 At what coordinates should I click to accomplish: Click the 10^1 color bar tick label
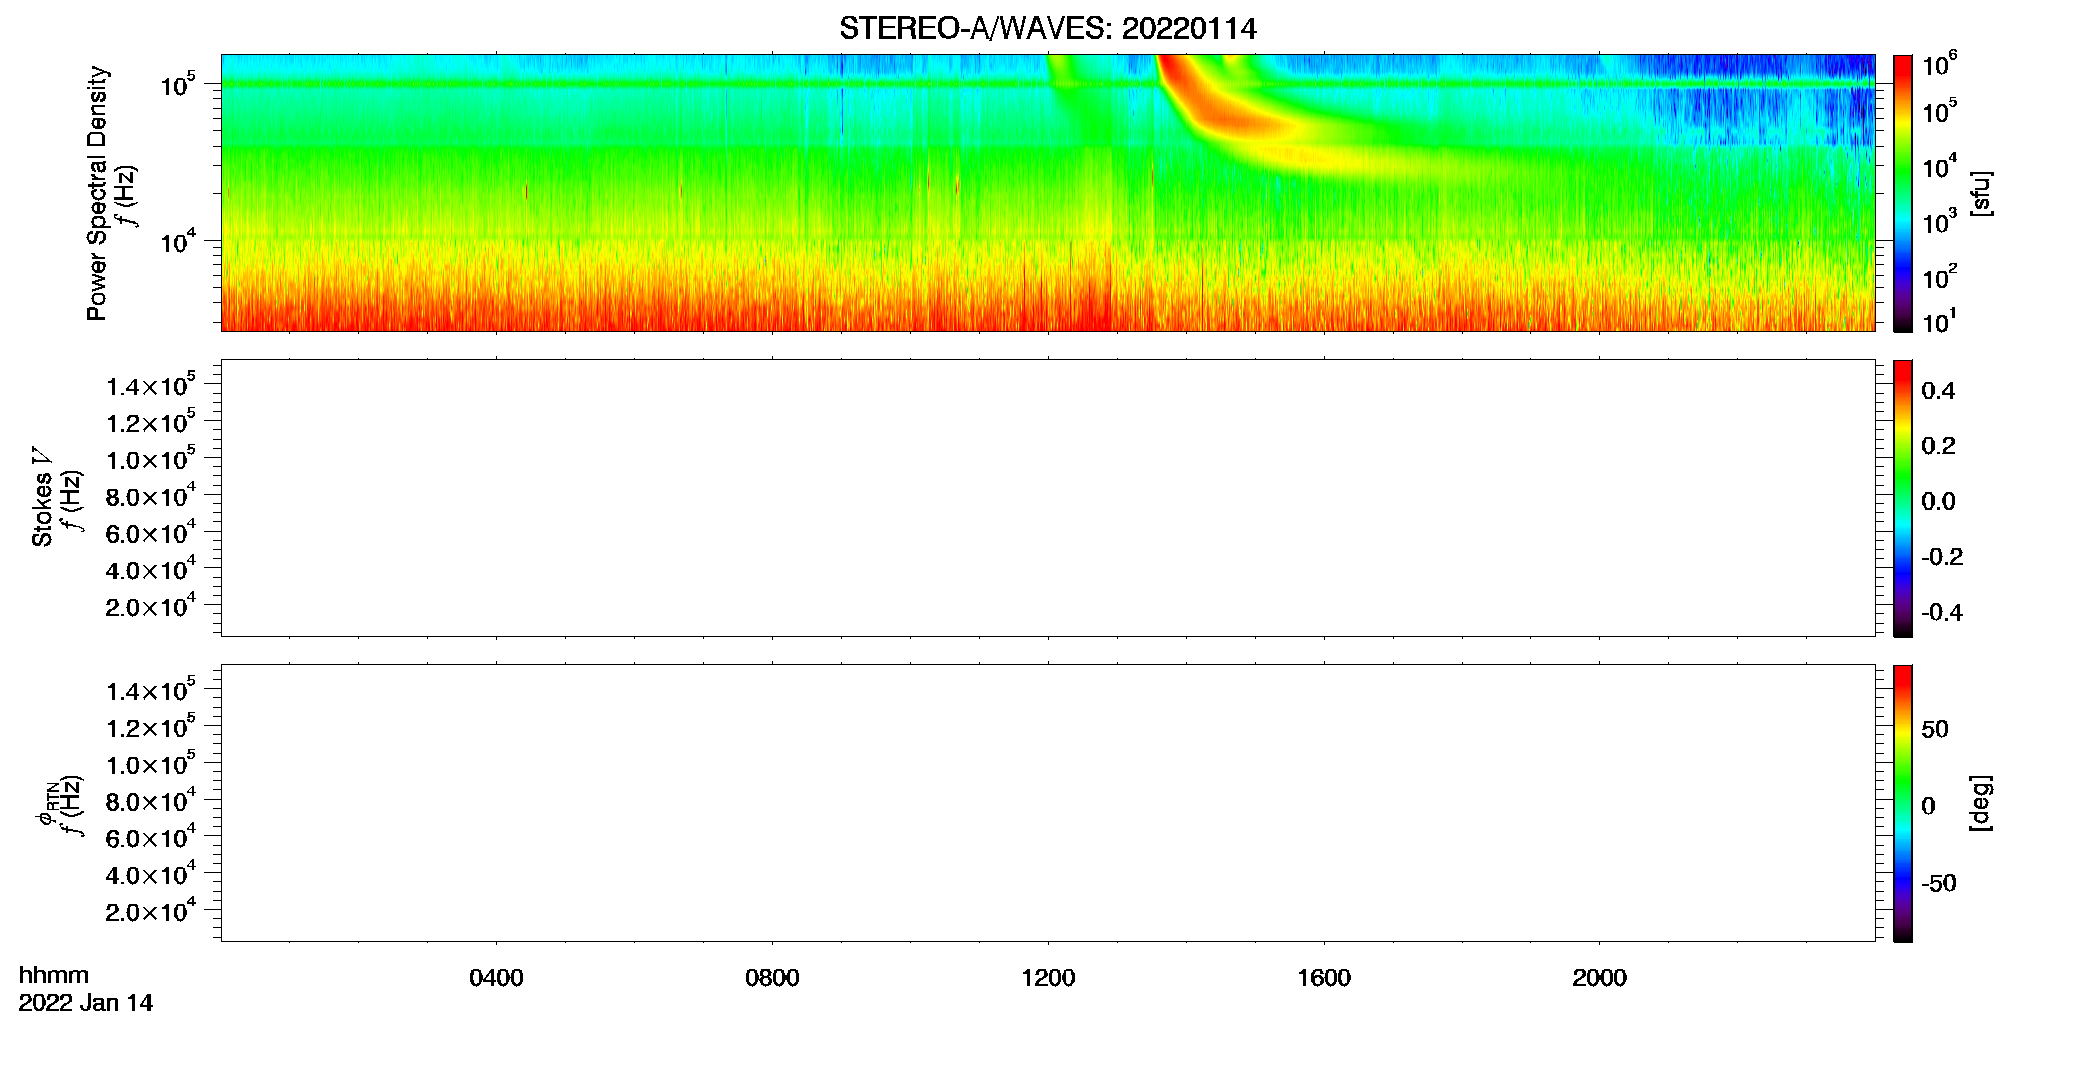click(1939, 322)
